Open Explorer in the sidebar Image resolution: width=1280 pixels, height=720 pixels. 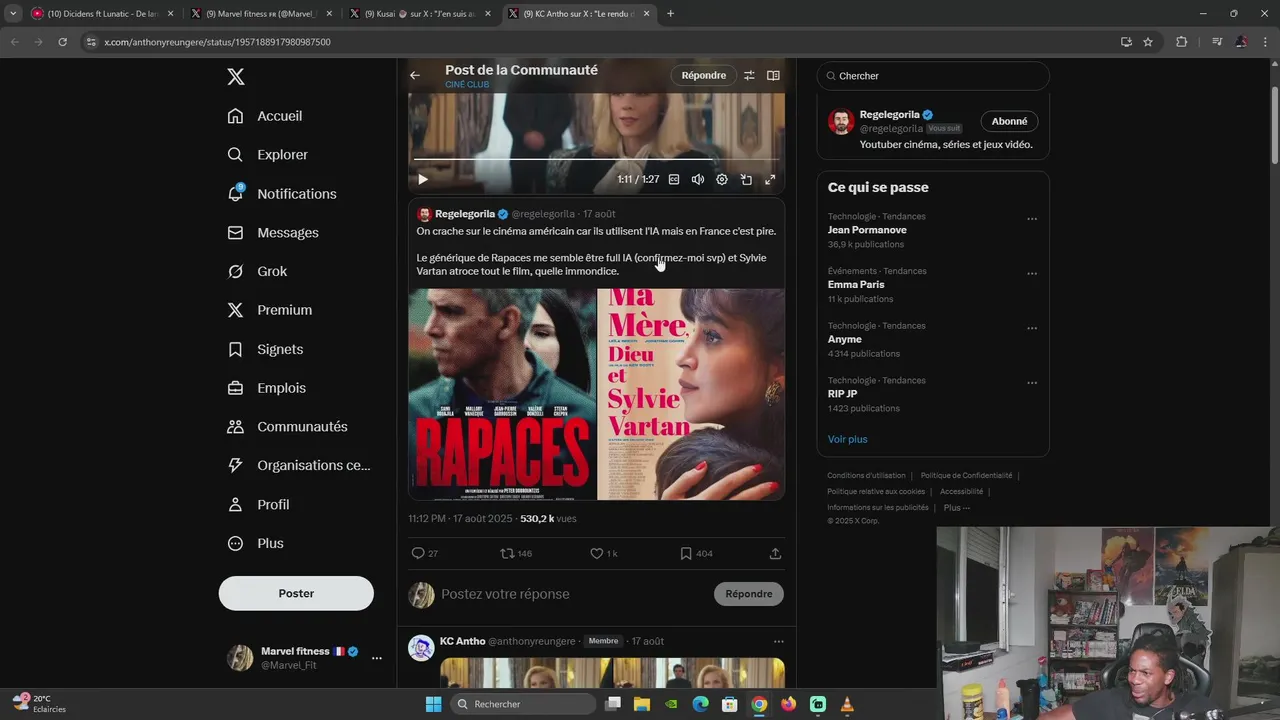[268, 155]
